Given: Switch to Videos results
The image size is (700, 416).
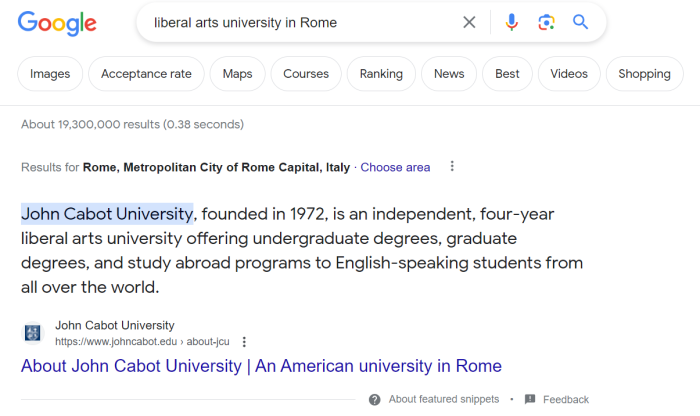Looking at the screenshot, I should click(569, 74).
